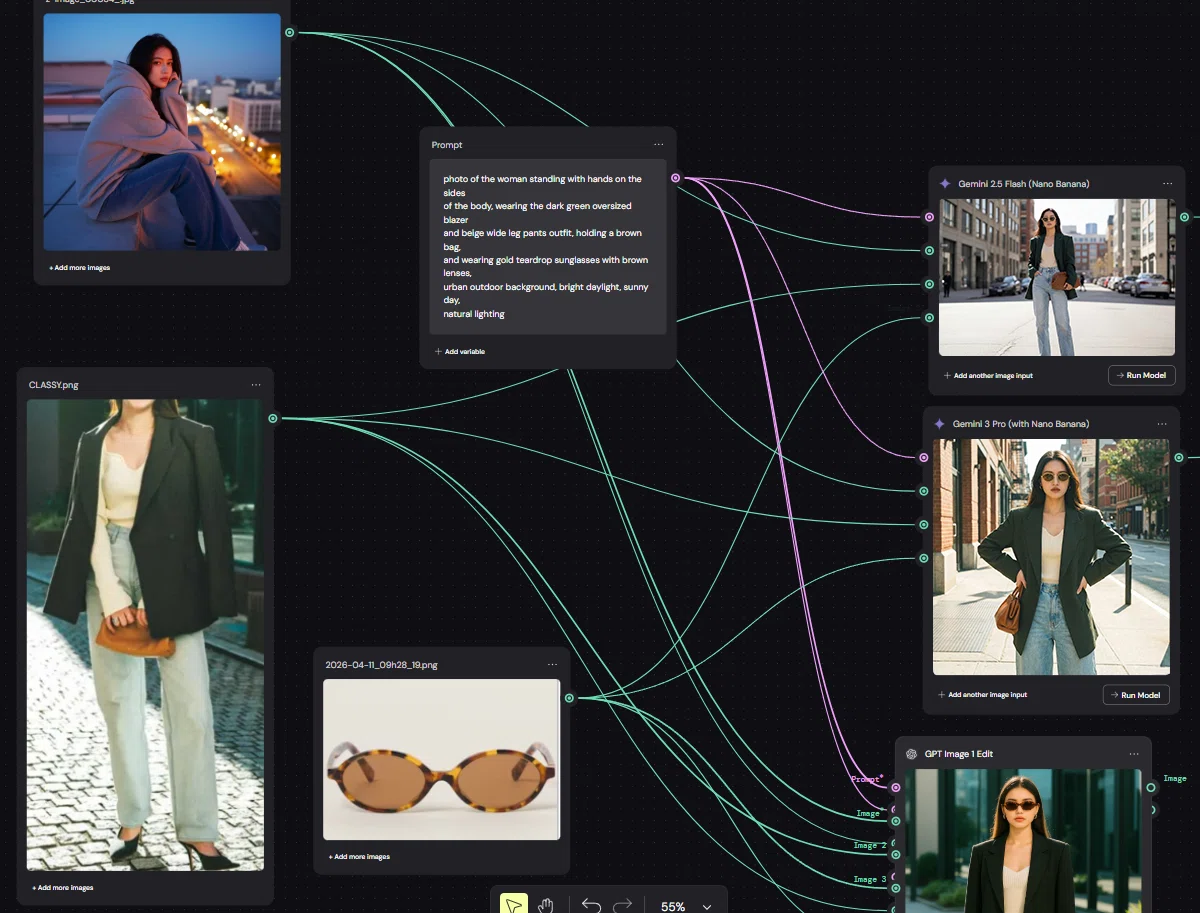Switch to the hand pan tool
The width and height of the screenshot is (1200, 913).
(546, 905)
